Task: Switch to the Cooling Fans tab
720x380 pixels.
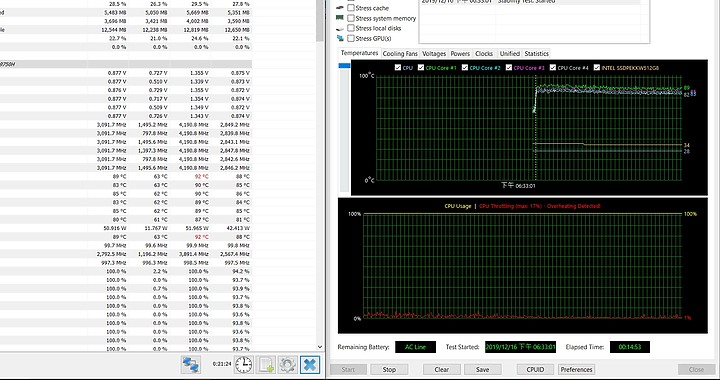Action: 400,54
